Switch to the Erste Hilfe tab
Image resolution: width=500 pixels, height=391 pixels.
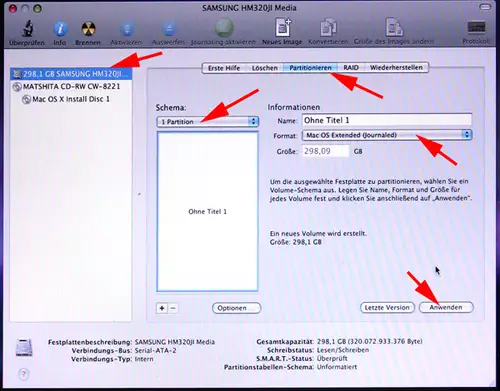[x=224, y=68]
